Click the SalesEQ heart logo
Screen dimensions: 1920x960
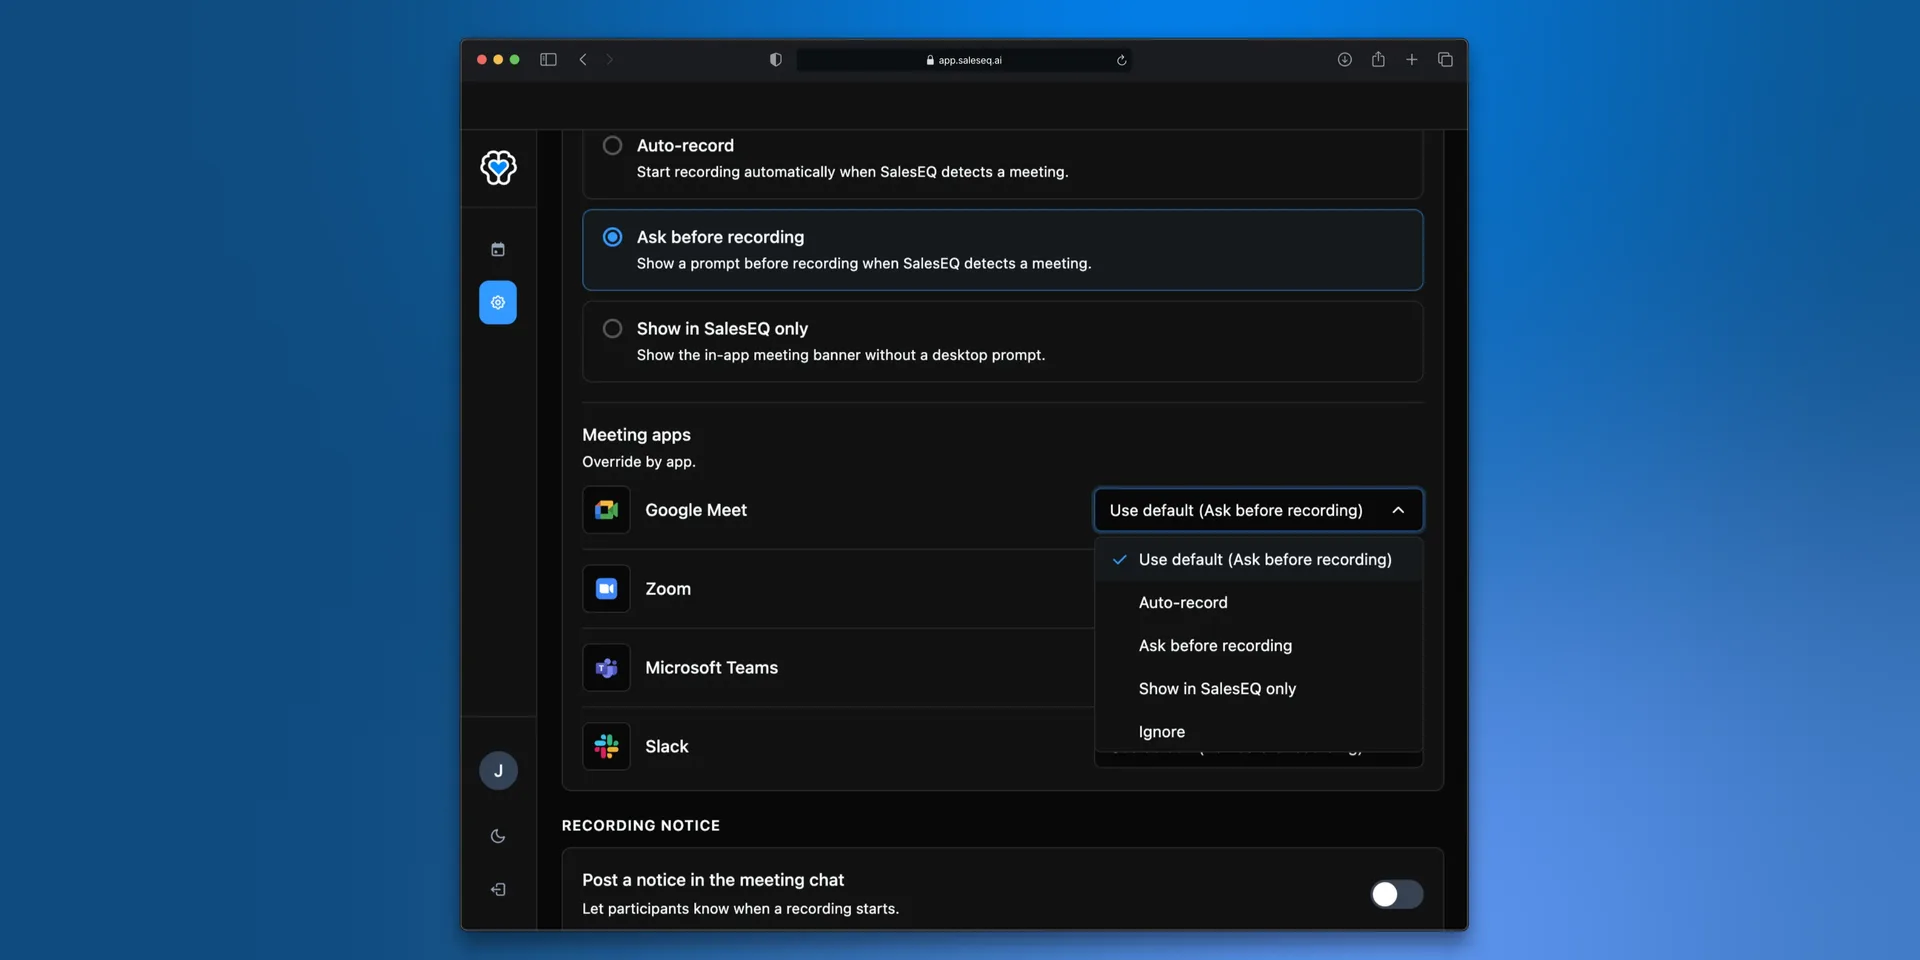[498, 167]
